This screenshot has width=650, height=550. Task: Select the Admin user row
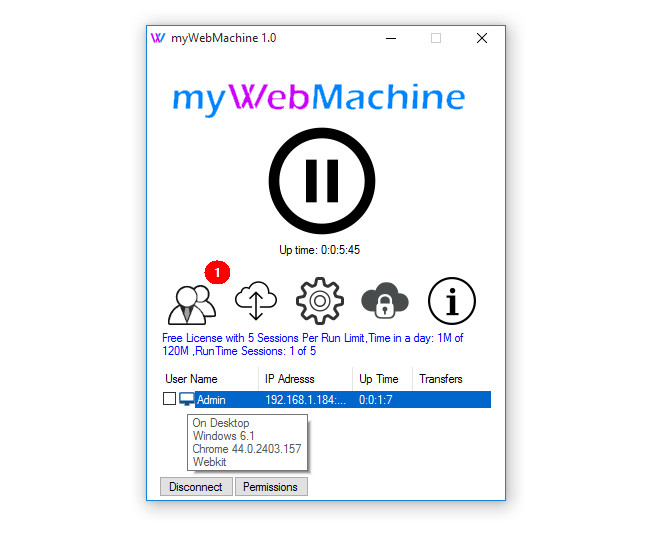pos(327,400)
